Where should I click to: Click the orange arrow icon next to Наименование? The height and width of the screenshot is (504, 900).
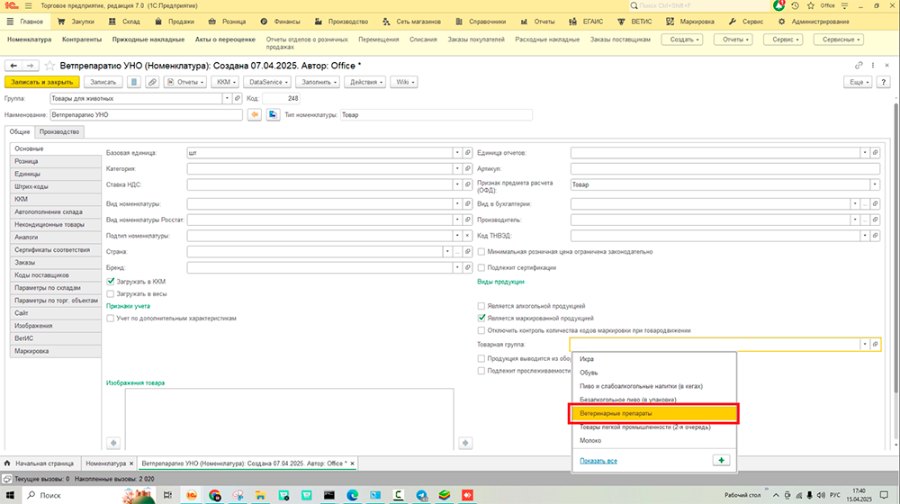(x=254, y=115)
